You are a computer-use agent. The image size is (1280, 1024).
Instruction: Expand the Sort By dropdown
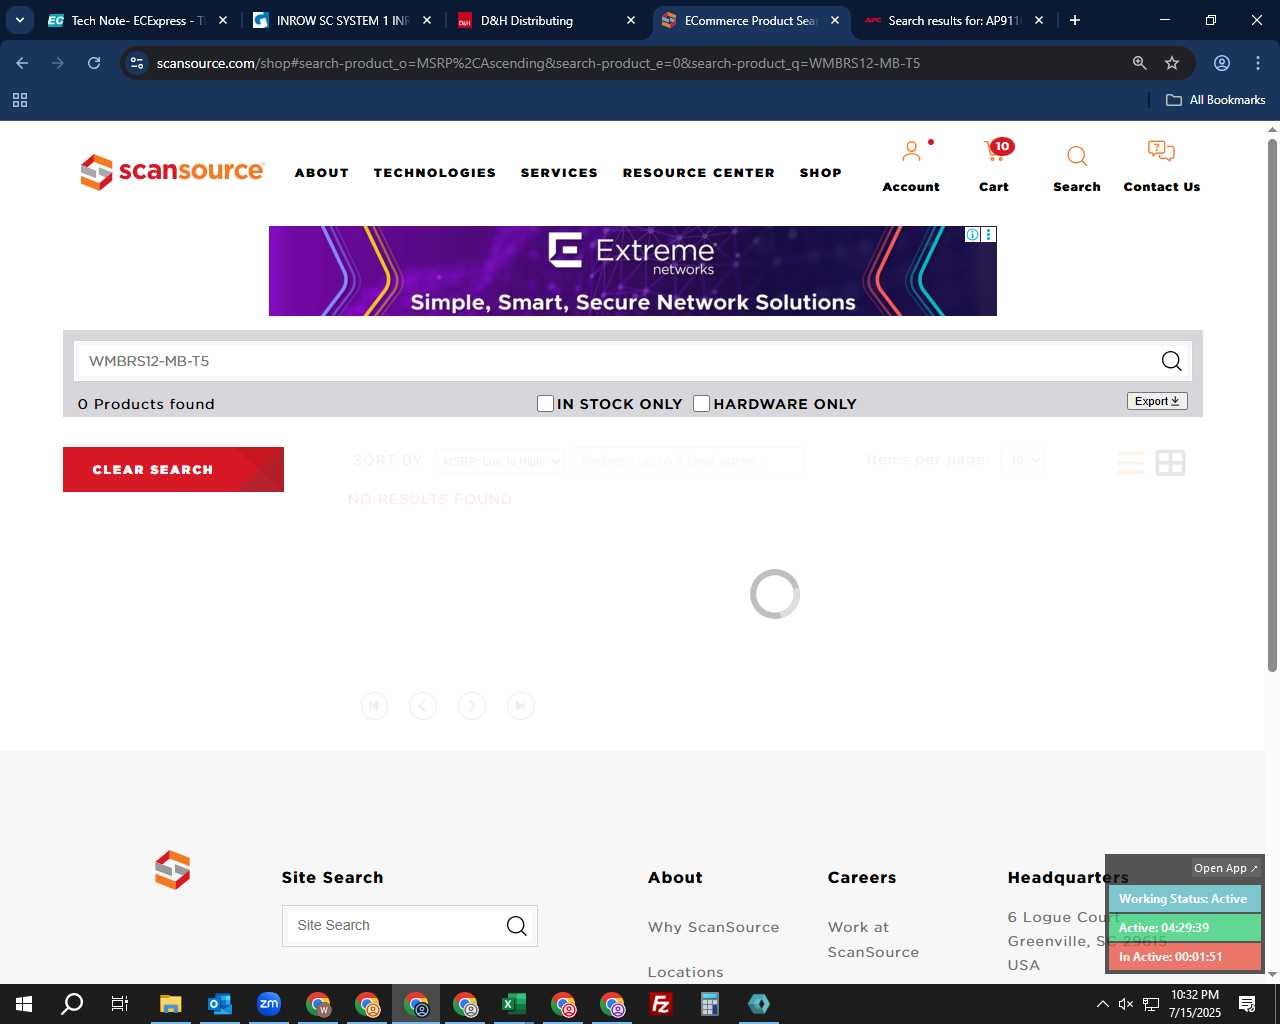tap(500, 461)
